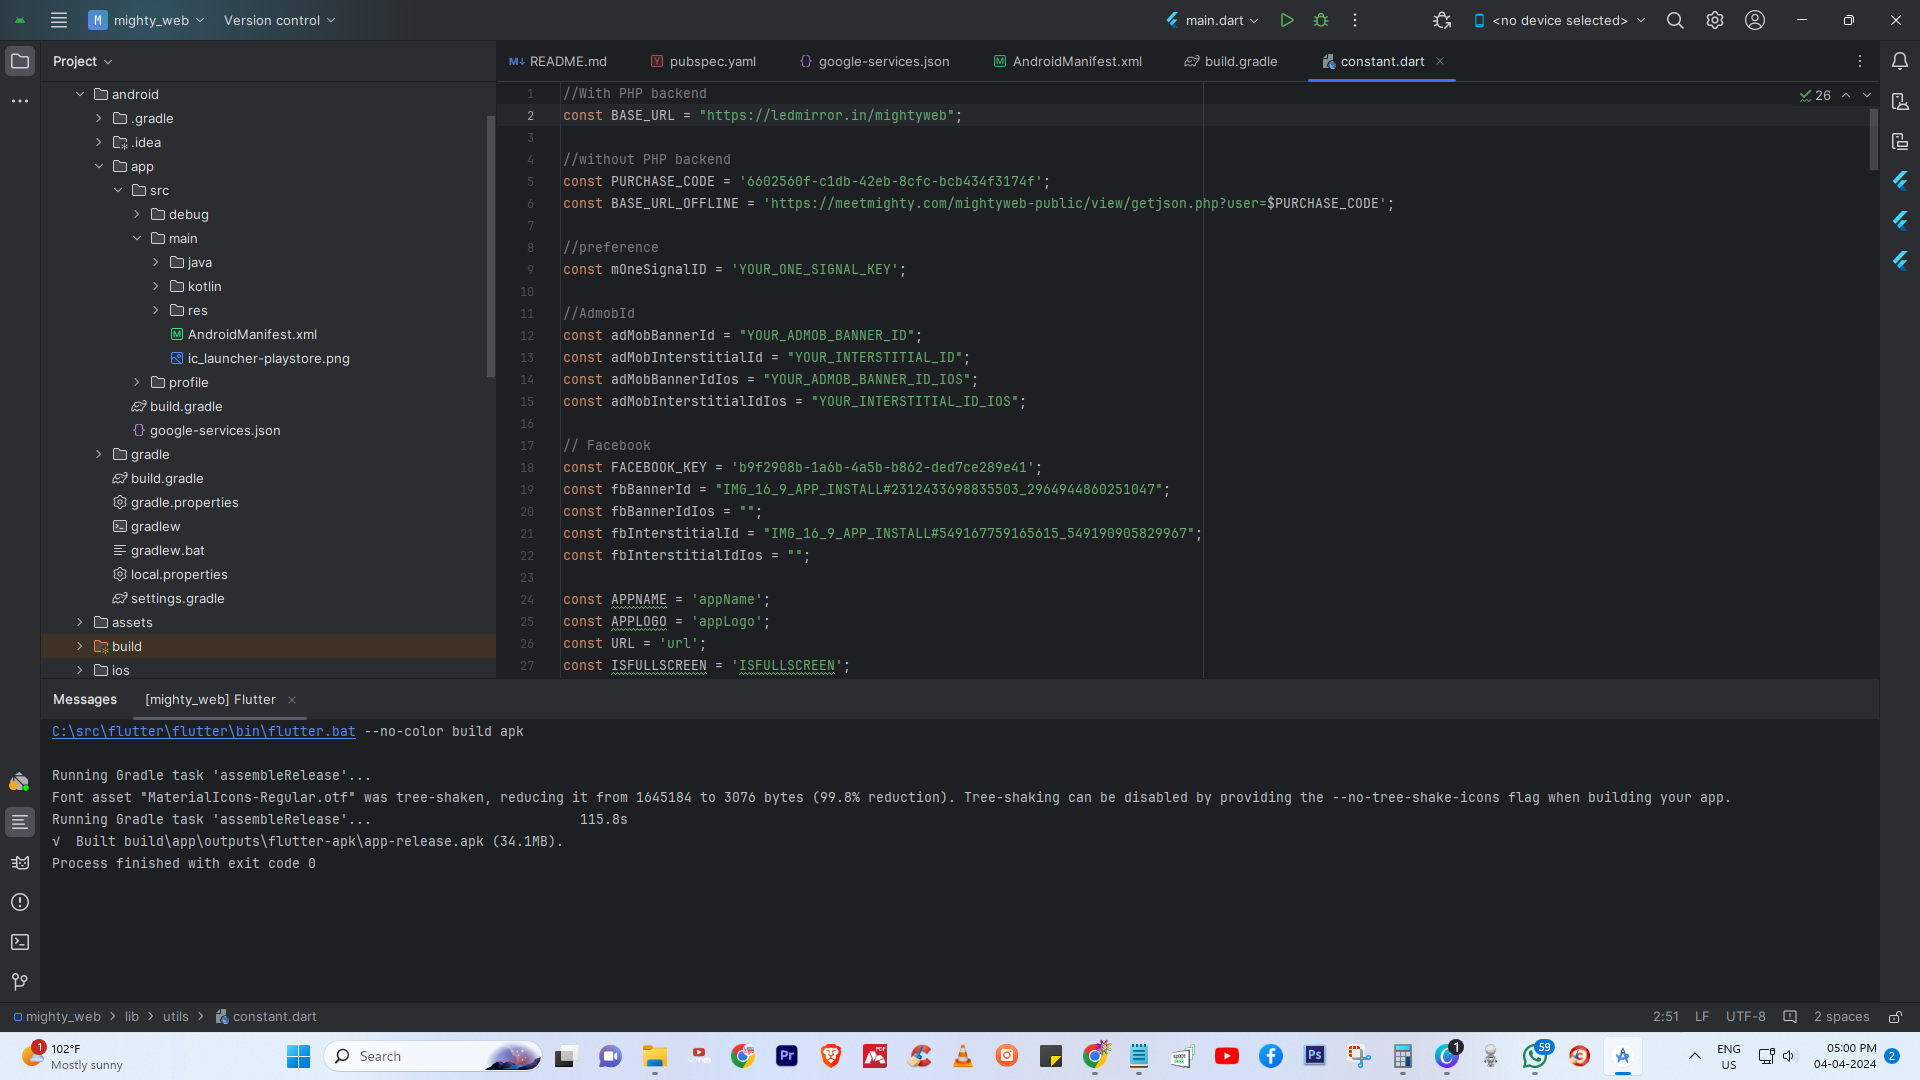This screenshot has height=1080, width=1920.
Task: Open the Problems tool window icon
Action: click(x=20, y=902)
